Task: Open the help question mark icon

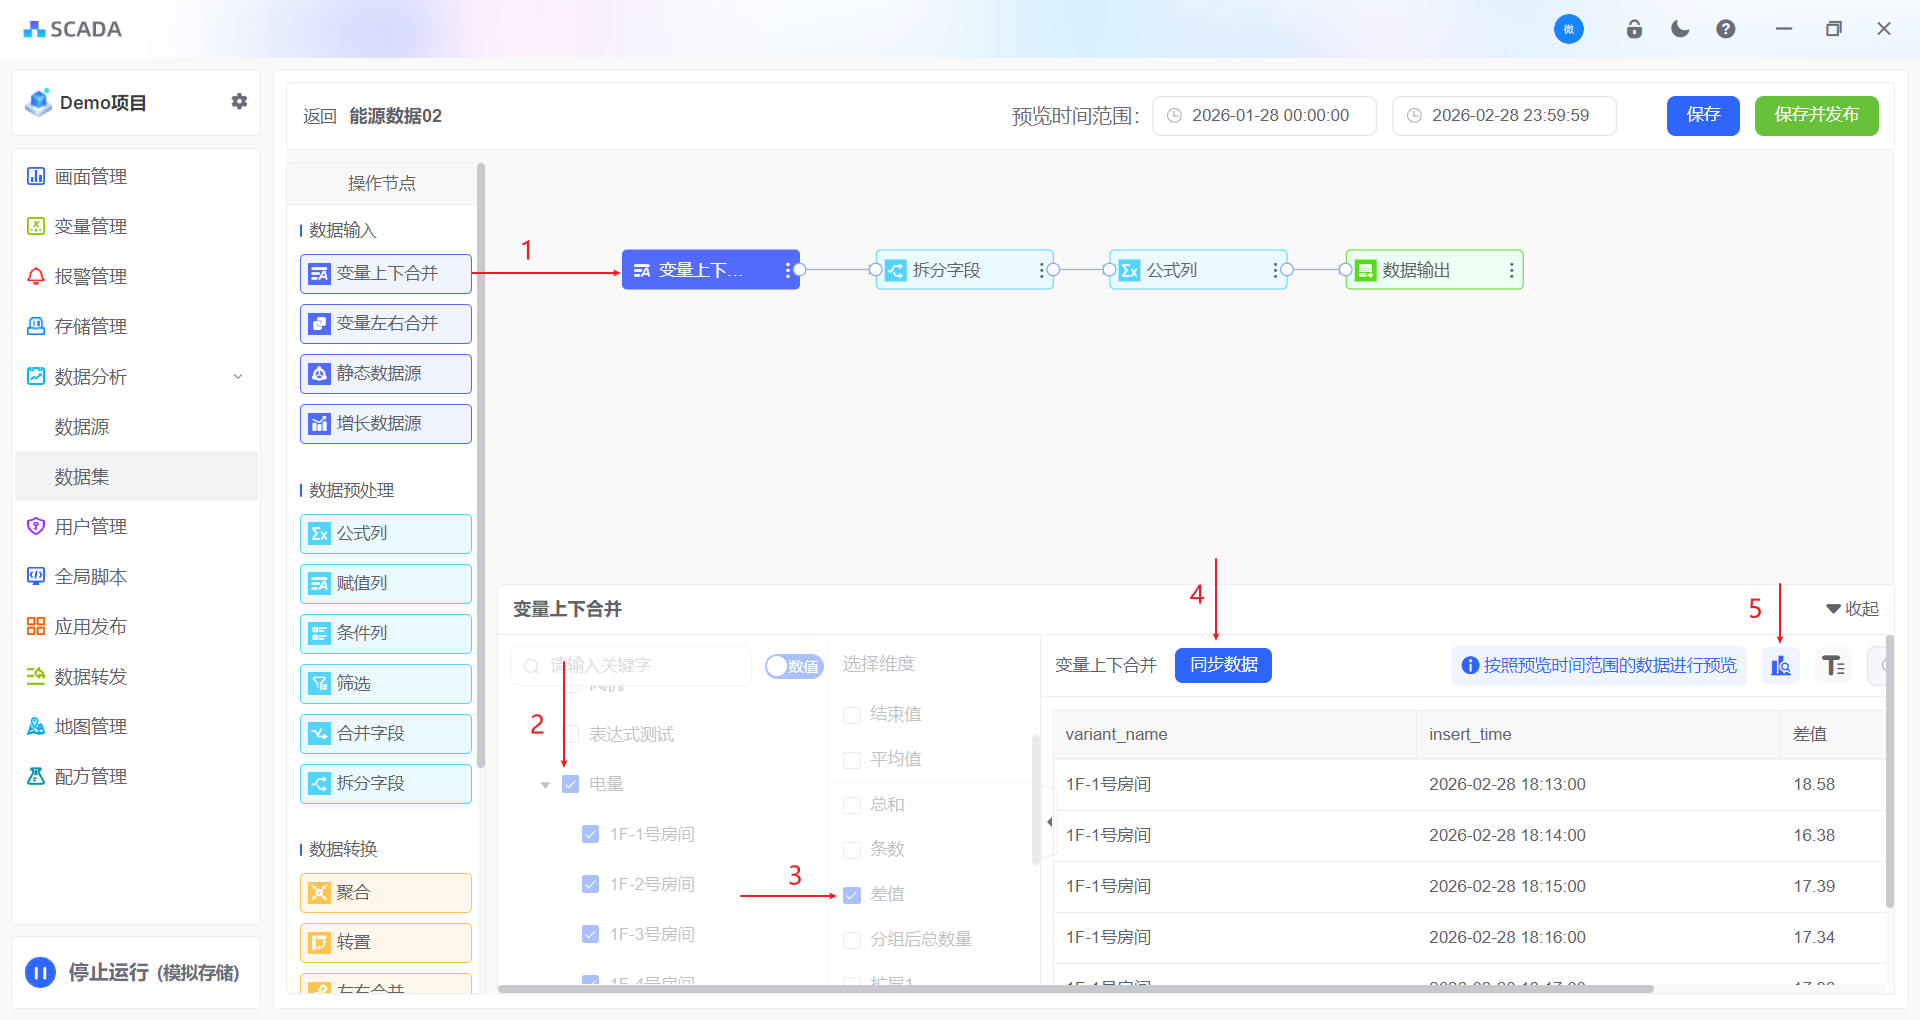Action: 1726,29
